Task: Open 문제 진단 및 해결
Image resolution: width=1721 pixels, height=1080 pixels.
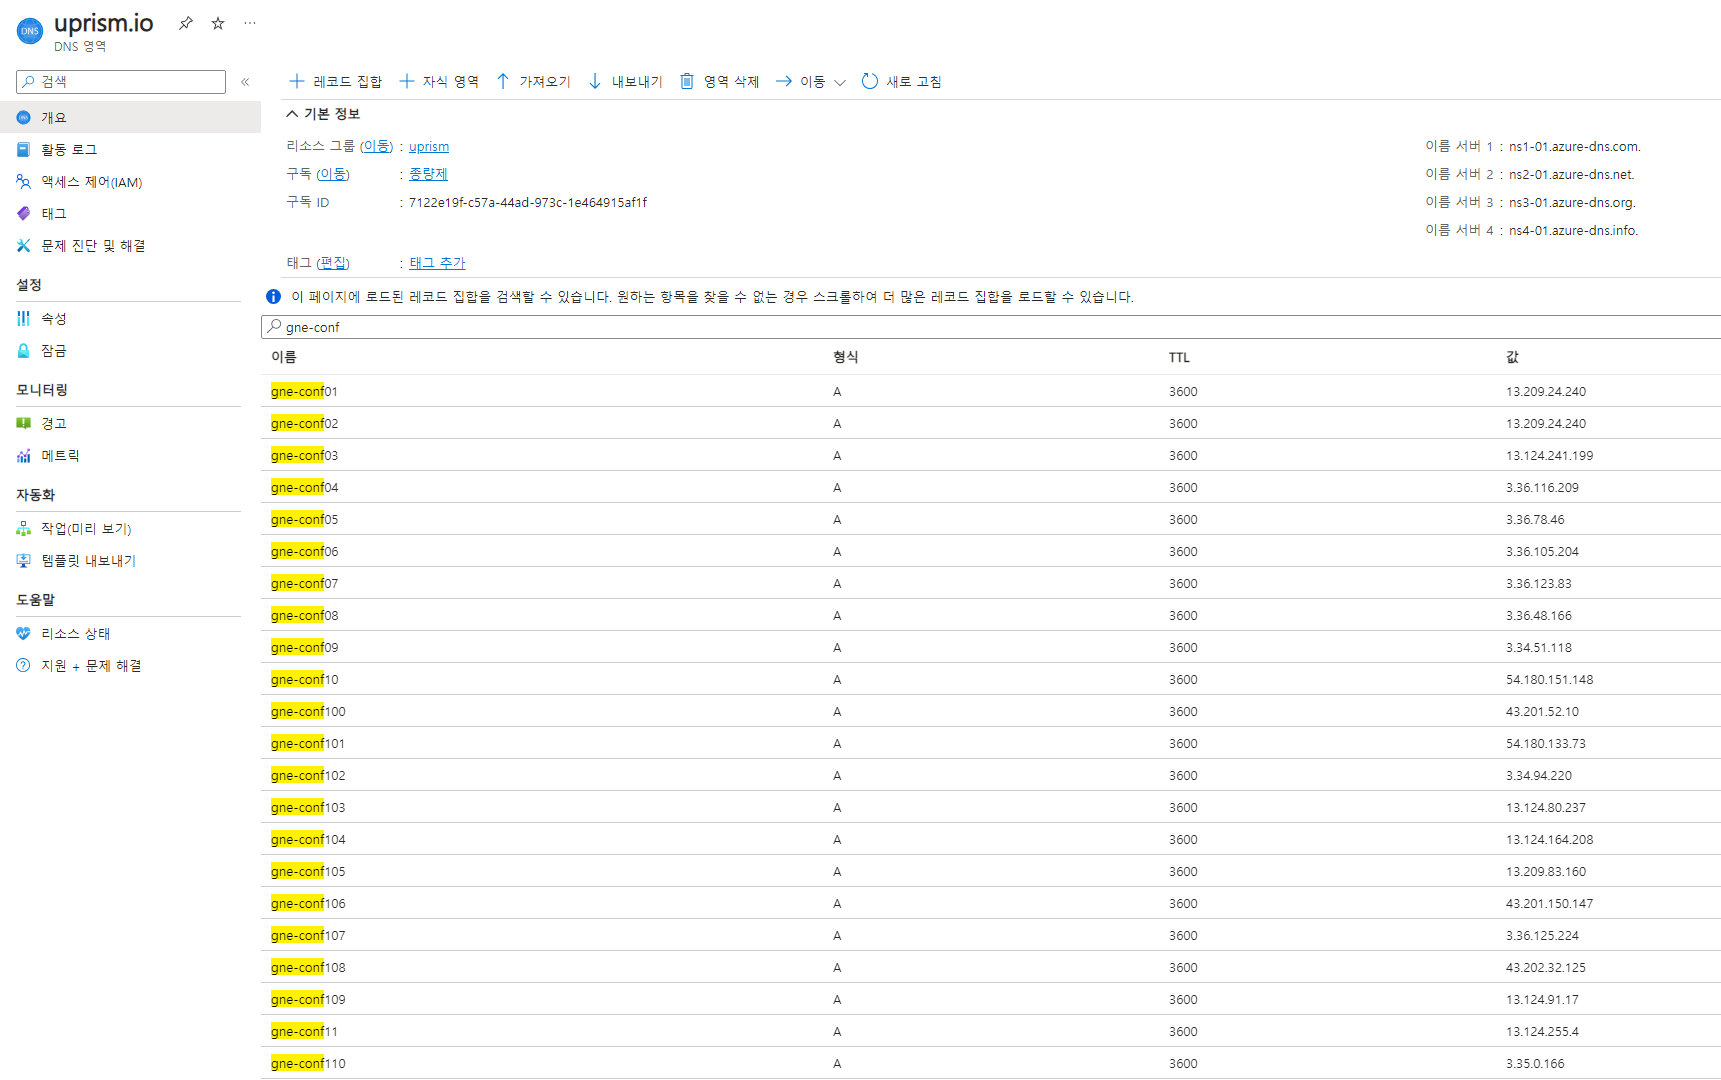Action: [x=130, y=245]
